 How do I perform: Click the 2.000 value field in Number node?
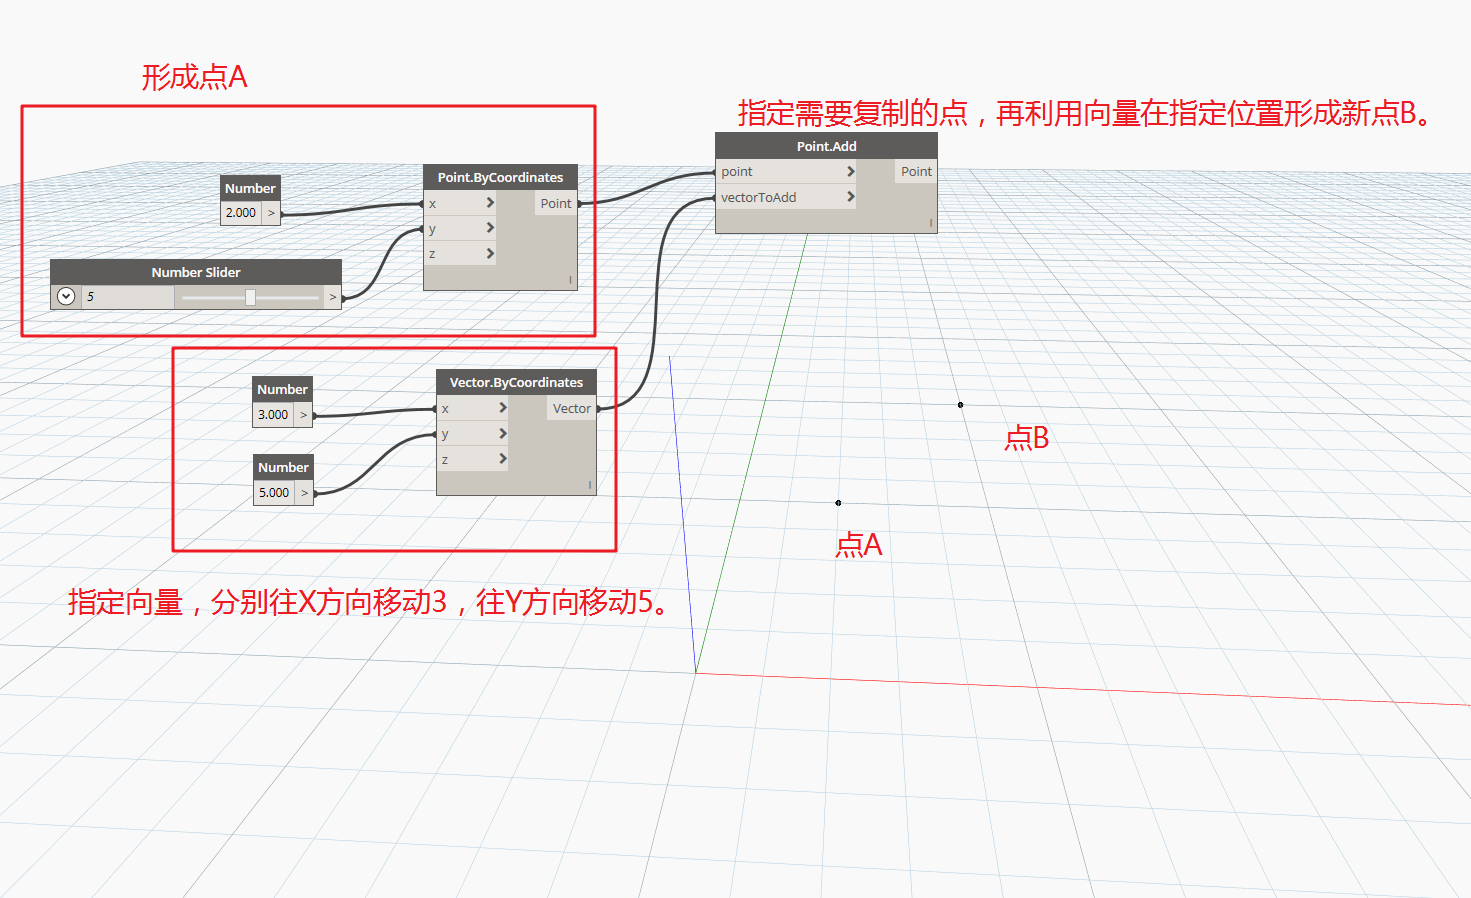click(241, 213)
